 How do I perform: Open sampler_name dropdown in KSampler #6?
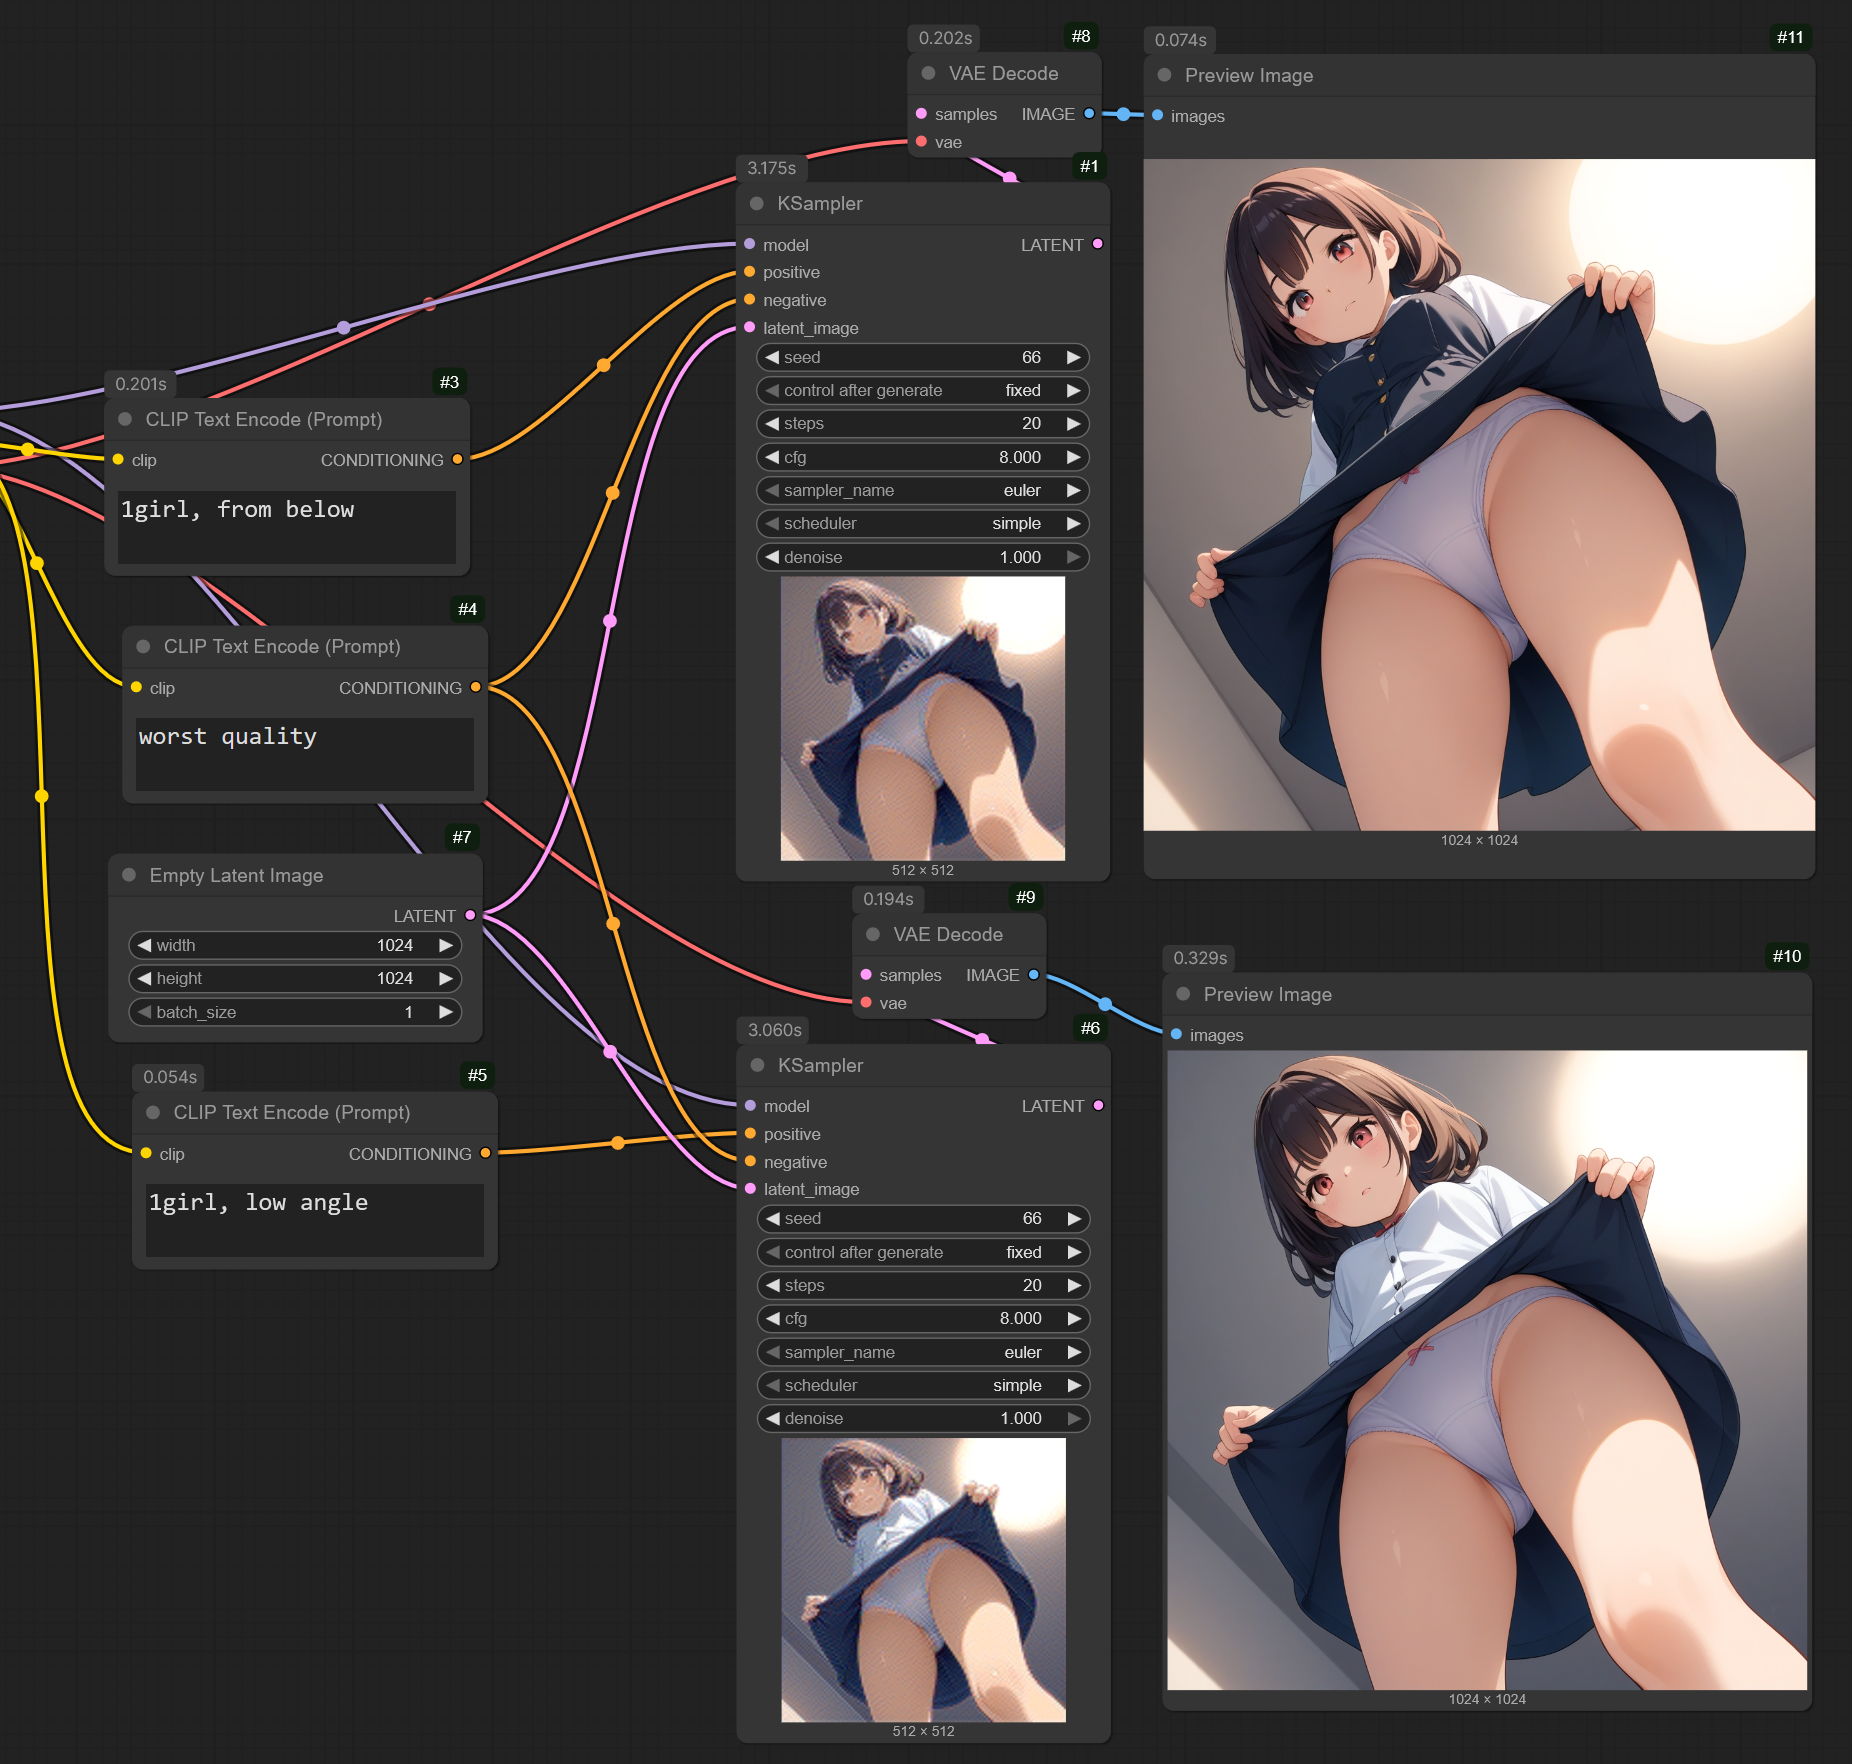coord(924,1352)
